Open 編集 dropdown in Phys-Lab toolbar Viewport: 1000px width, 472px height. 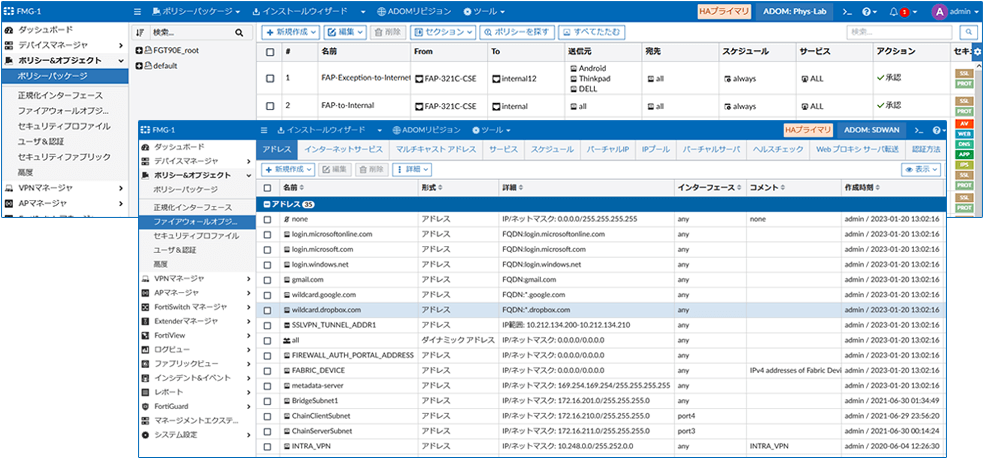[345, 33]
